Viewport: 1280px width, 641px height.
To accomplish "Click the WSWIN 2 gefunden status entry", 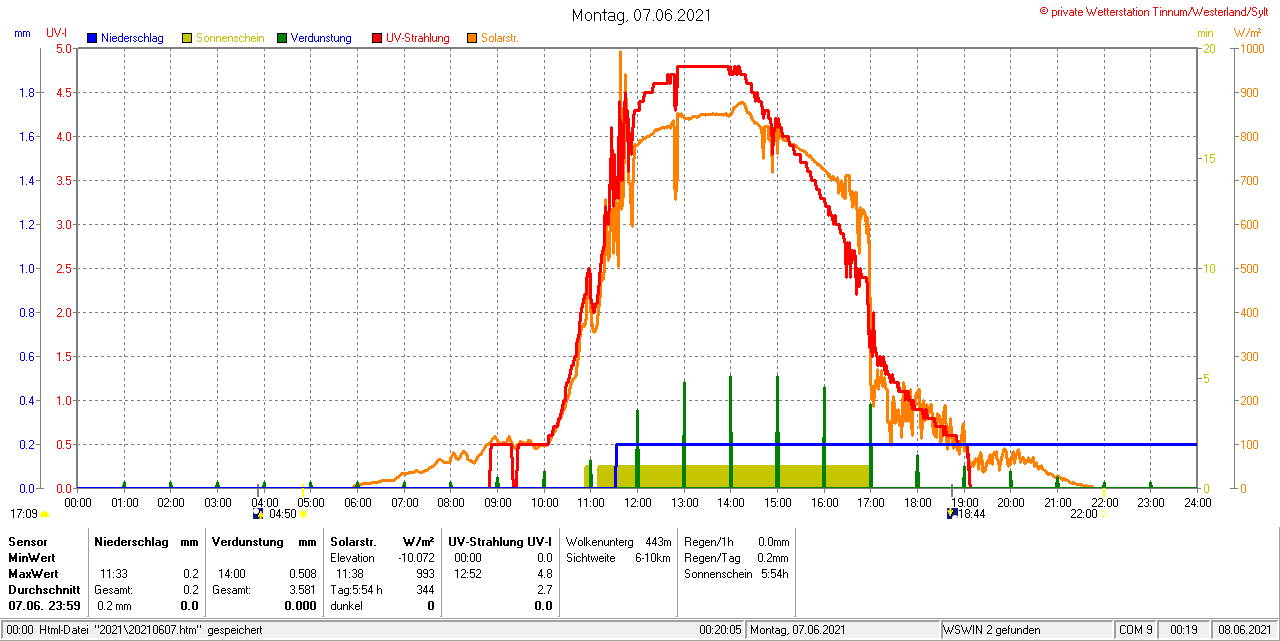I will pyautogui.click(x=992, y=630).
